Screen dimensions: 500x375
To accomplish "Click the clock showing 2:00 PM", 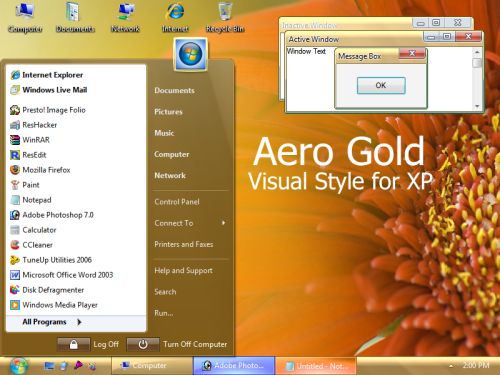I will 476,365.
